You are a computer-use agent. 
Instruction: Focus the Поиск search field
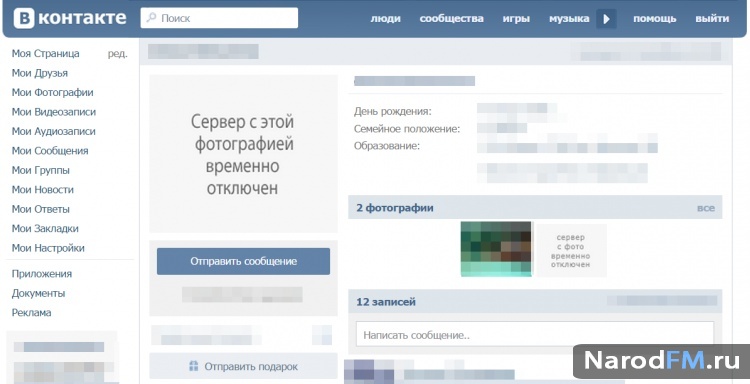219,18
